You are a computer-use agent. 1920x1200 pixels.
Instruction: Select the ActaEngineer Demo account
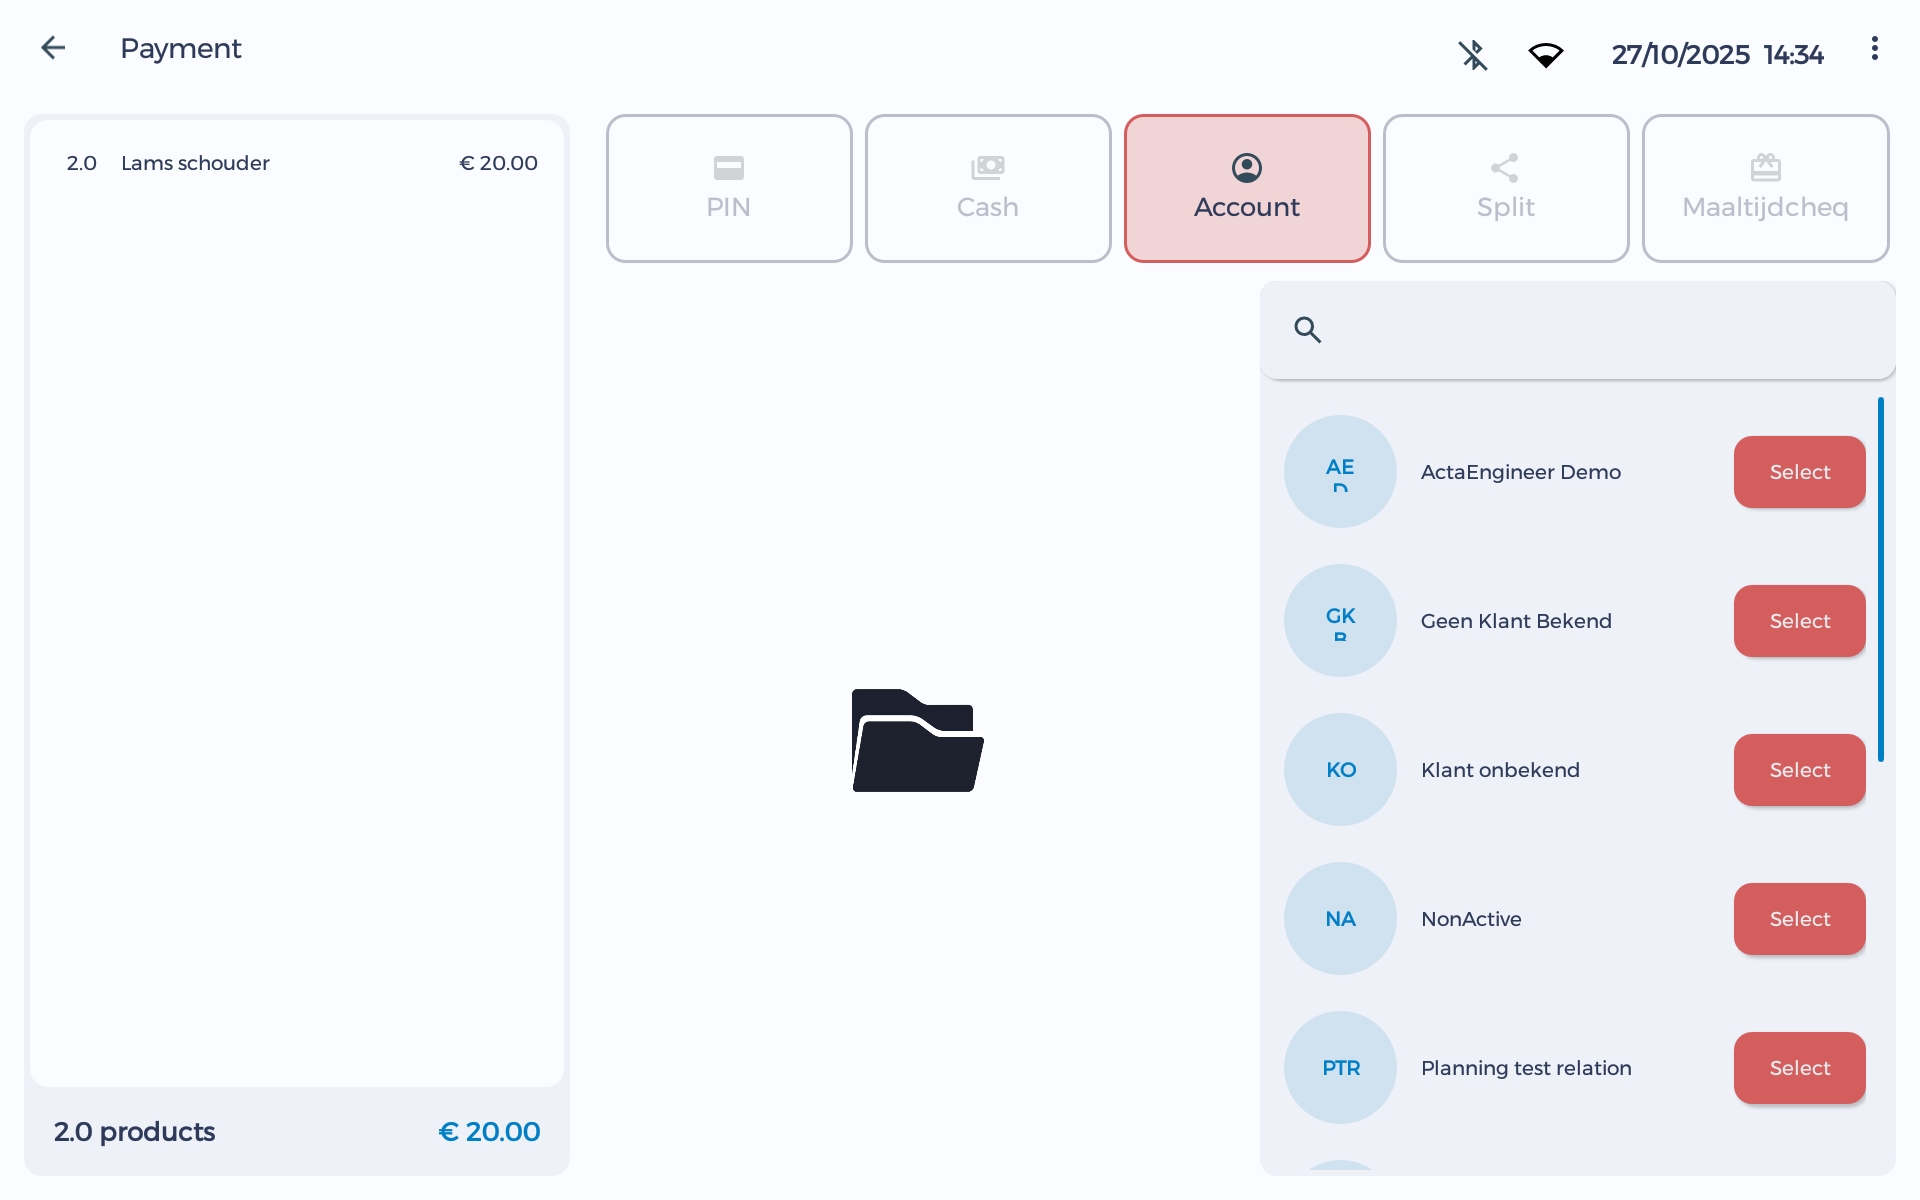click(x=1799, y=472)
